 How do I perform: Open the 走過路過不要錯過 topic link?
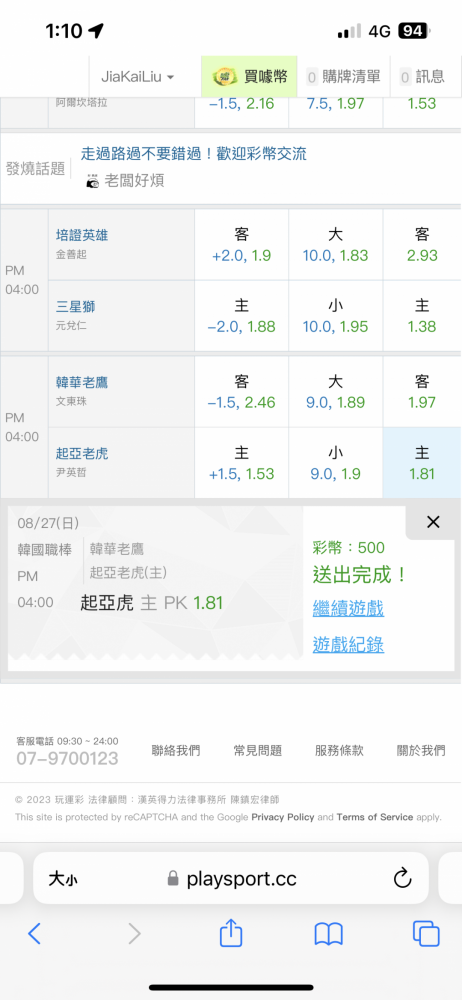tap(193, 154)
